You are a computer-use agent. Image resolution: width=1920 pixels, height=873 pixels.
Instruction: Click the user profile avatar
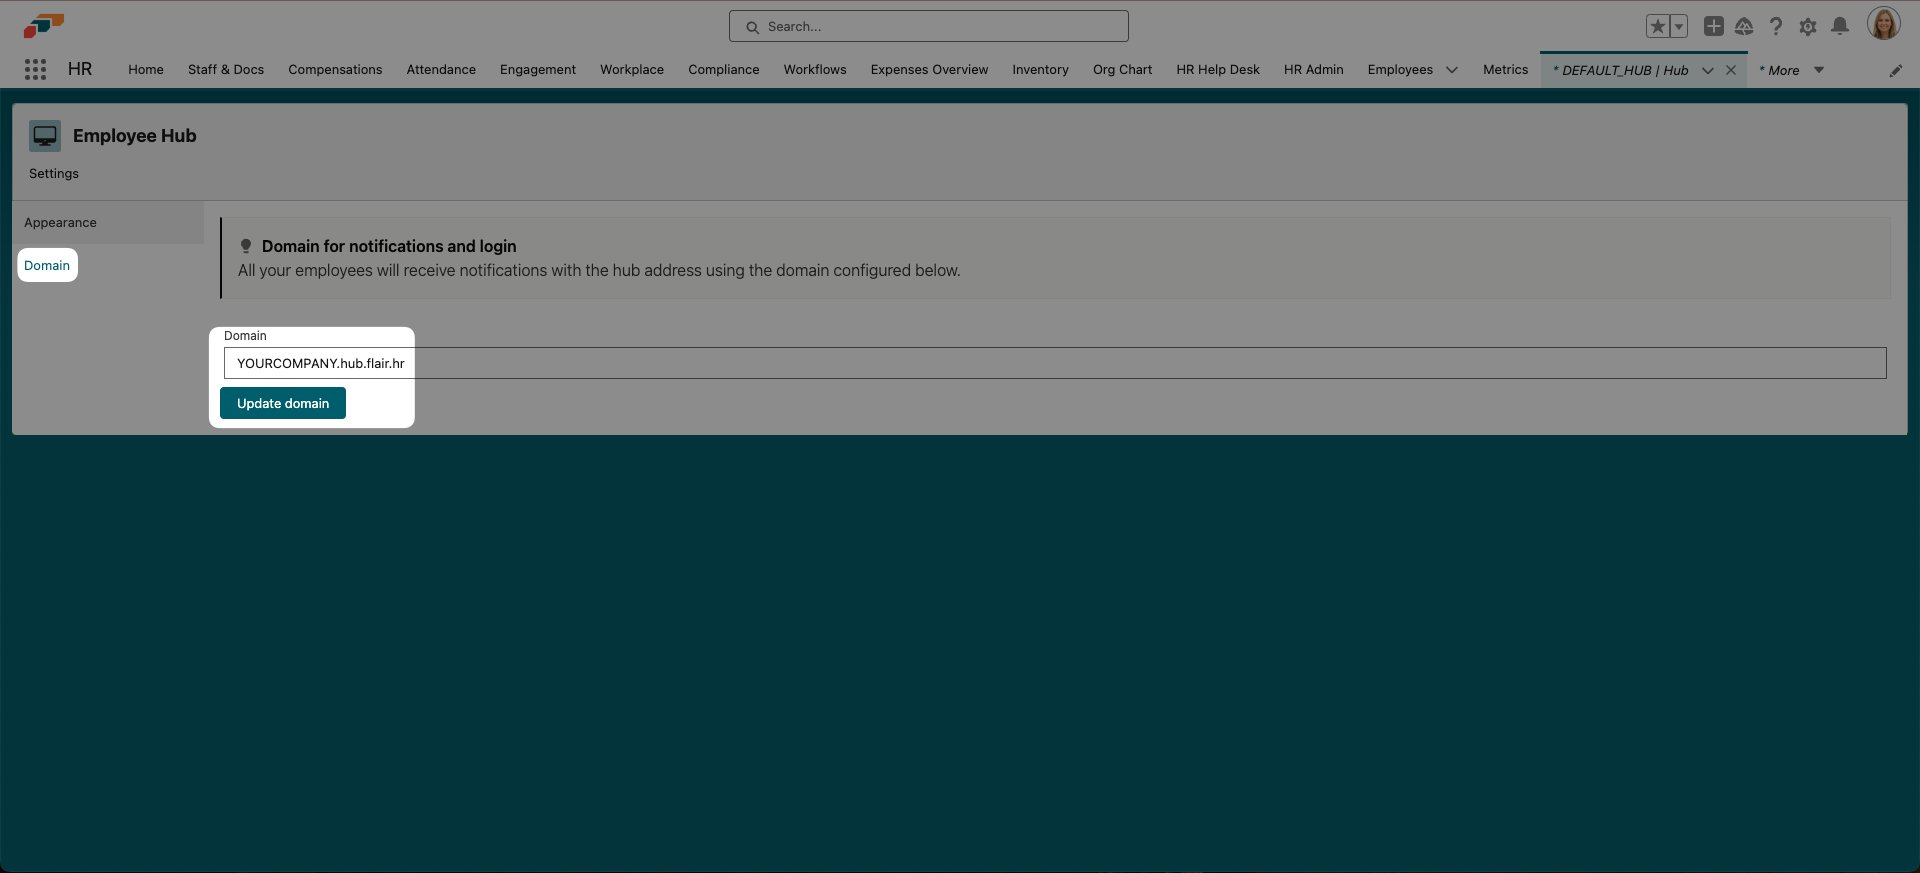1883,24
